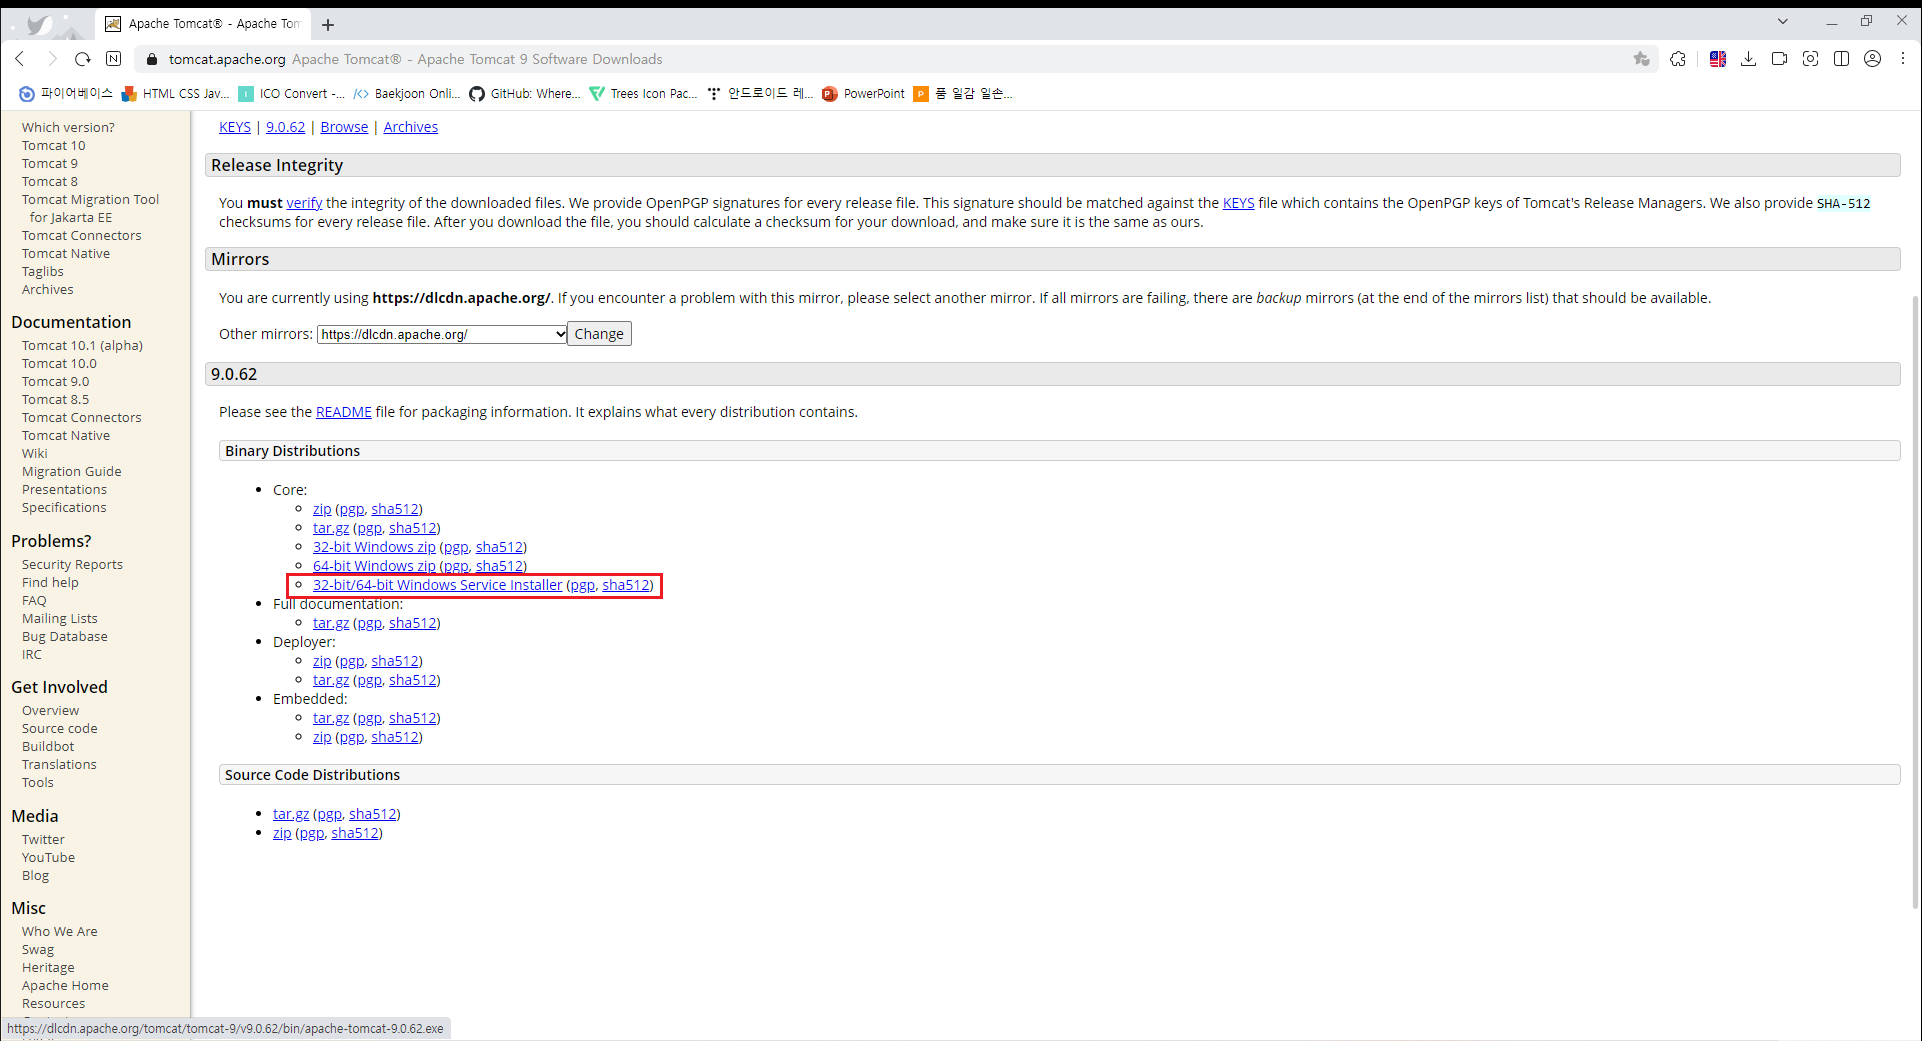Toggle the split view sidebar icon
The image size is (1922, 1041).
click(1841, 59)
